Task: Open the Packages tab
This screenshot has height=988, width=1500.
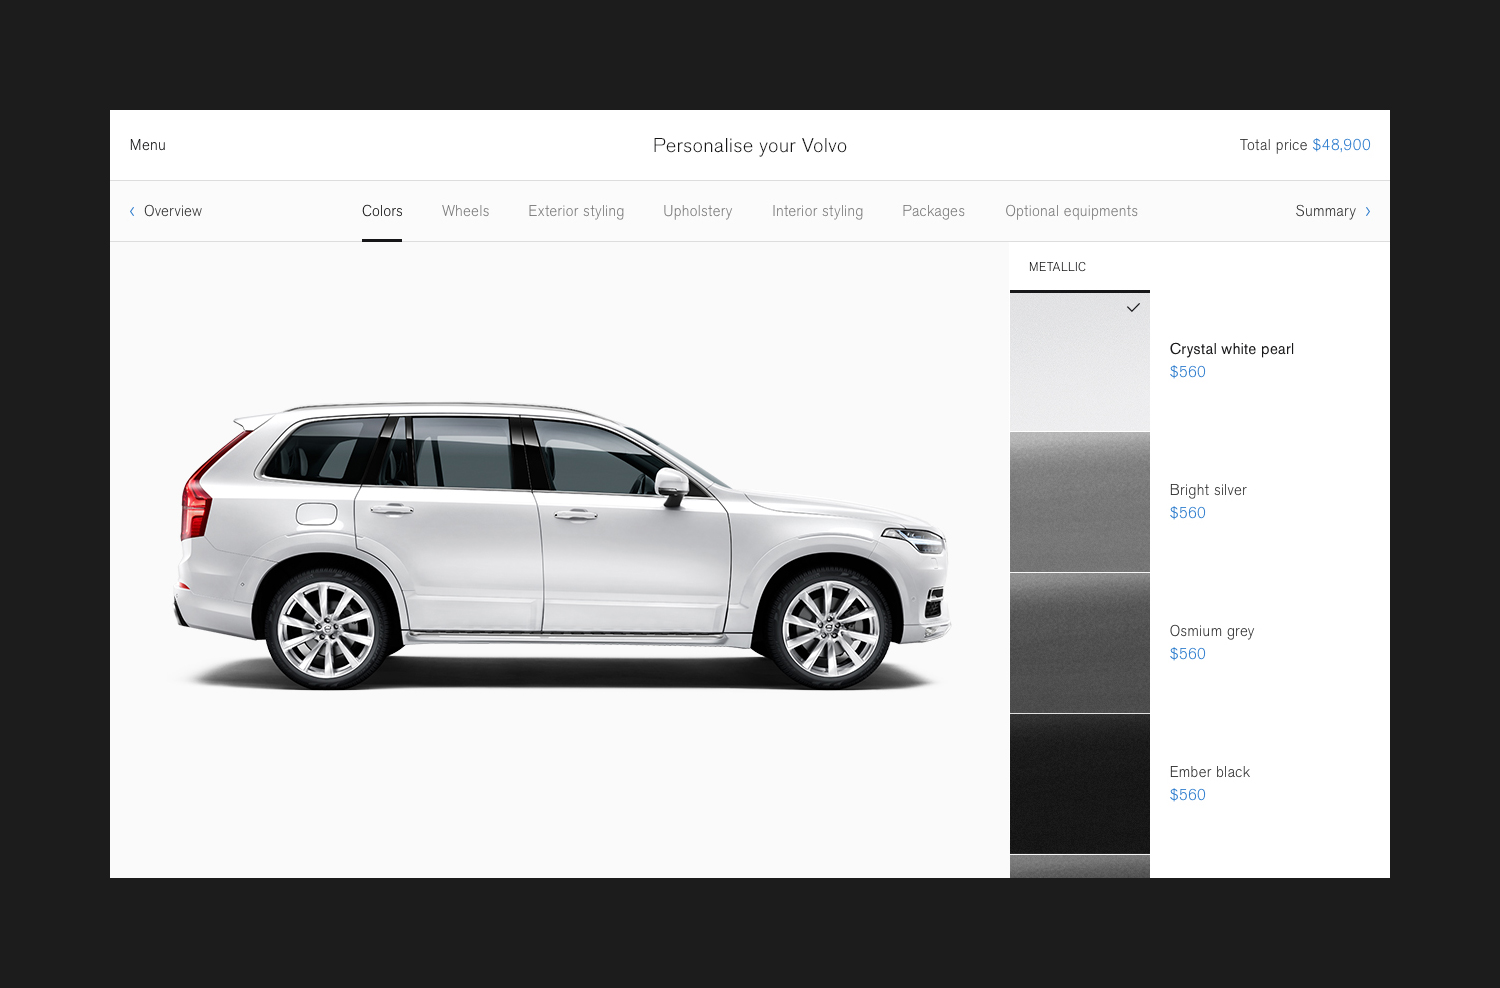Action: tap(934, 211)
